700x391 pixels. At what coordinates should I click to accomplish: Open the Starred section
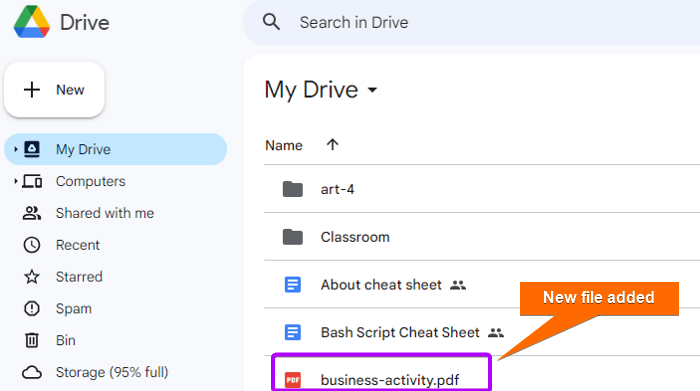79,277
